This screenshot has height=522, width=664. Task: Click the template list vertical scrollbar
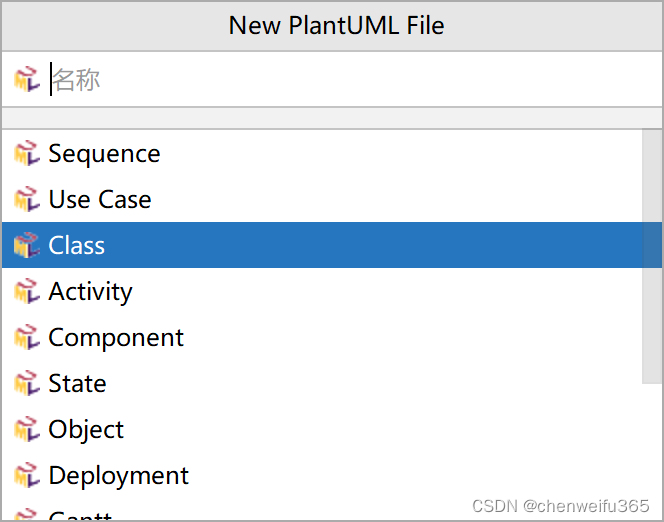coord(652,257)
